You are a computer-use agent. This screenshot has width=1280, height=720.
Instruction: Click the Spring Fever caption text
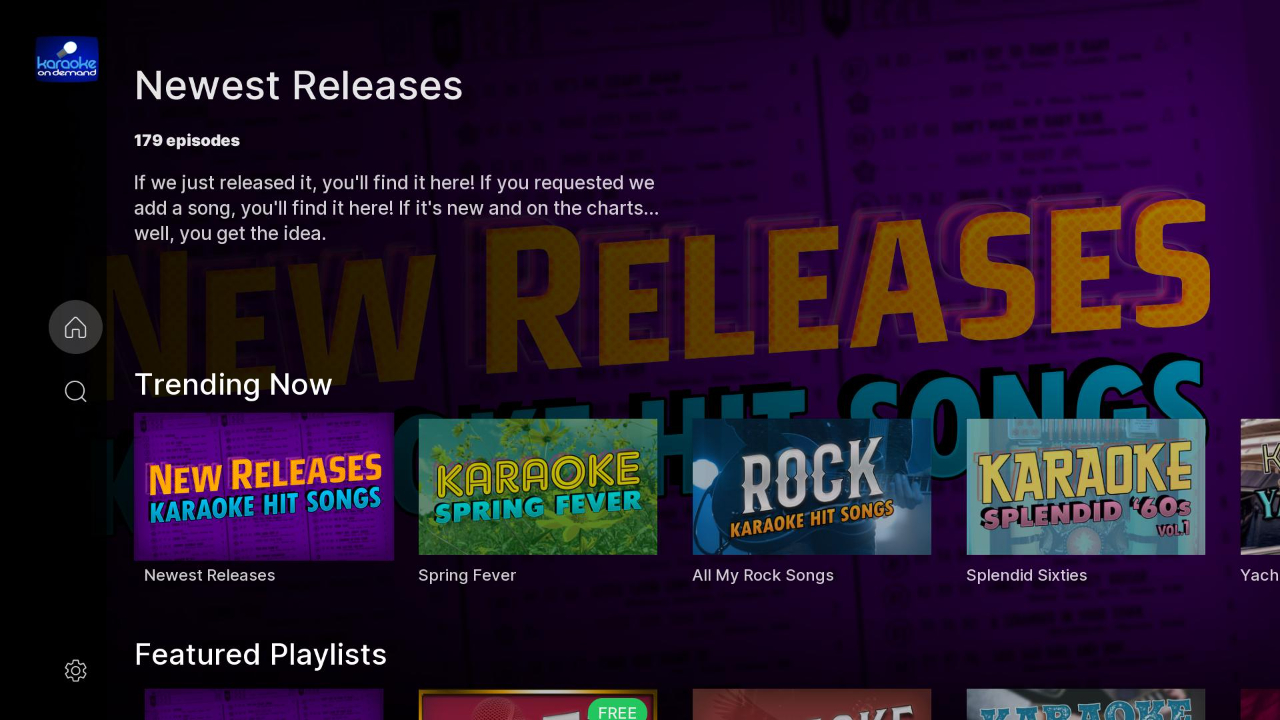(x=467, y=575)
